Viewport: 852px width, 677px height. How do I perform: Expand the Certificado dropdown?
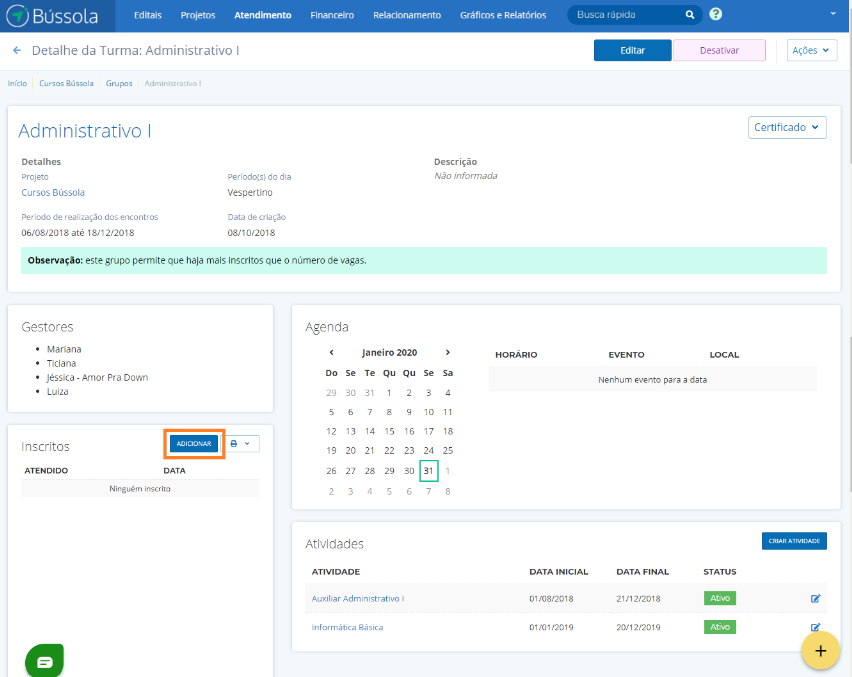[787, 127]
